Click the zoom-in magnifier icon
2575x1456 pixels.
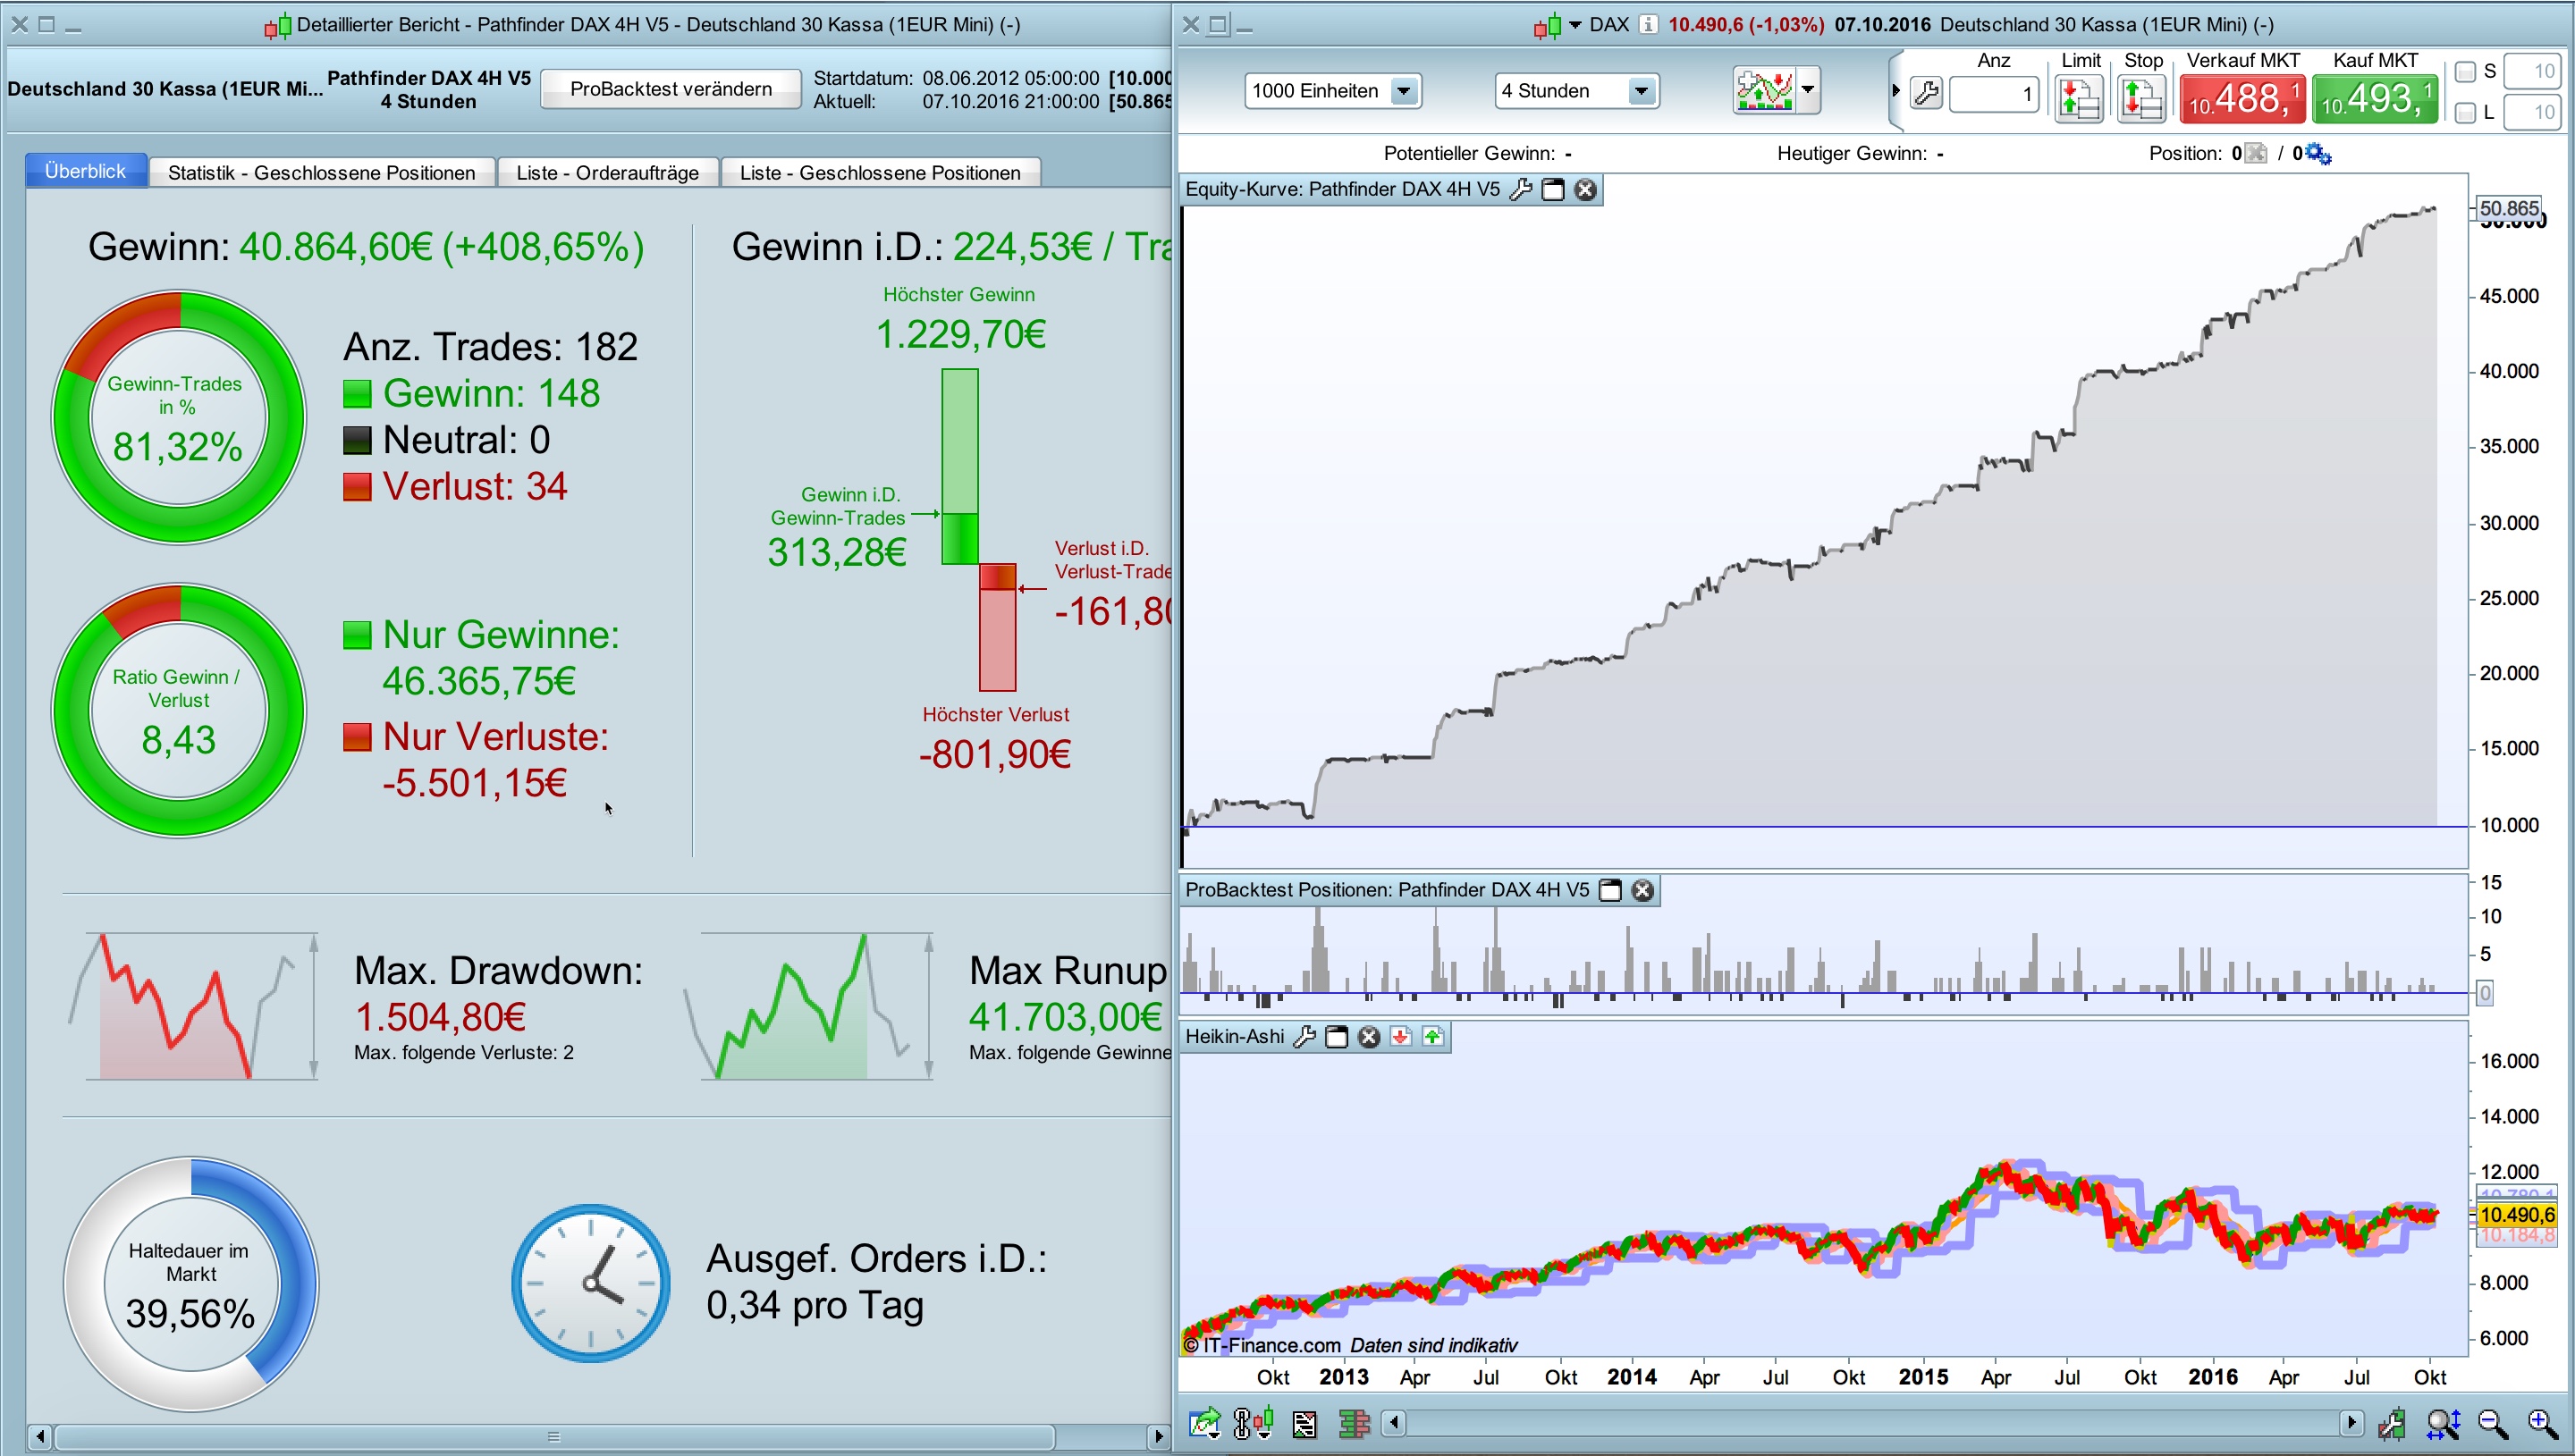click(2541, 1422)
